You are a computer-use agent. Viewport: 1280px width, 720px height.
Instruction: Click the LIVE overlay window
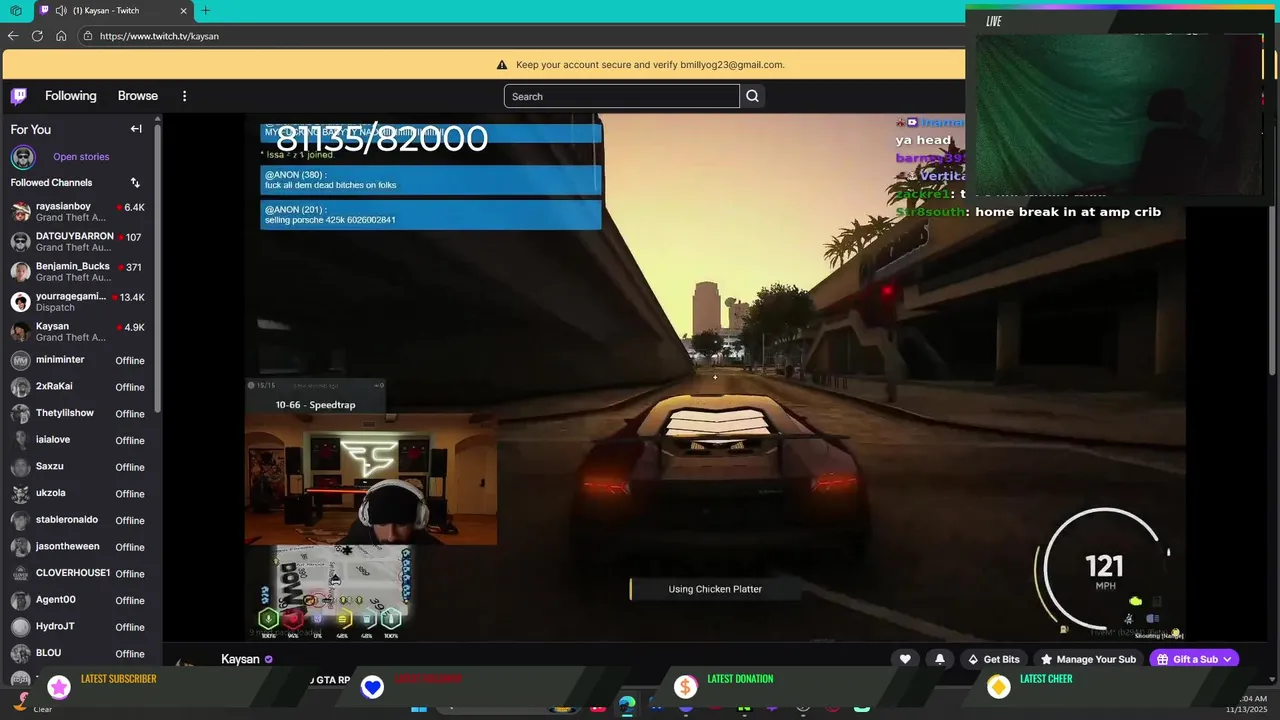point(1122,104)
